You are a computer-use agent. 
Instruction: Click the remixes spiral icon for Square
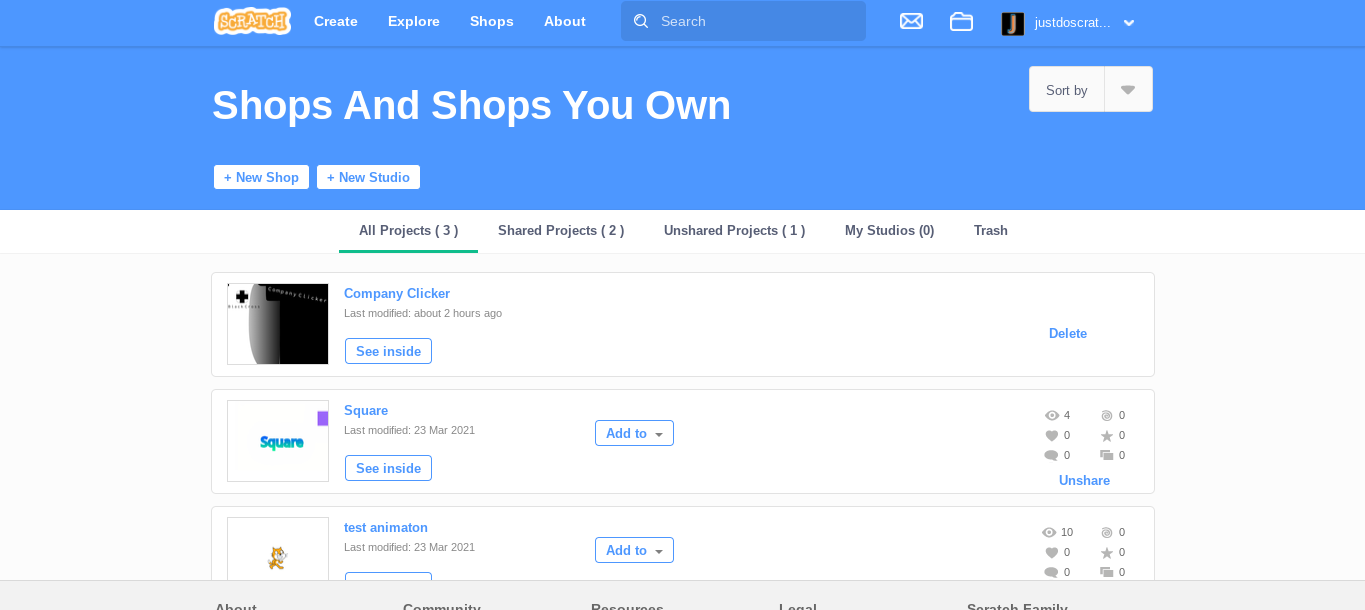pos(1106,415)
